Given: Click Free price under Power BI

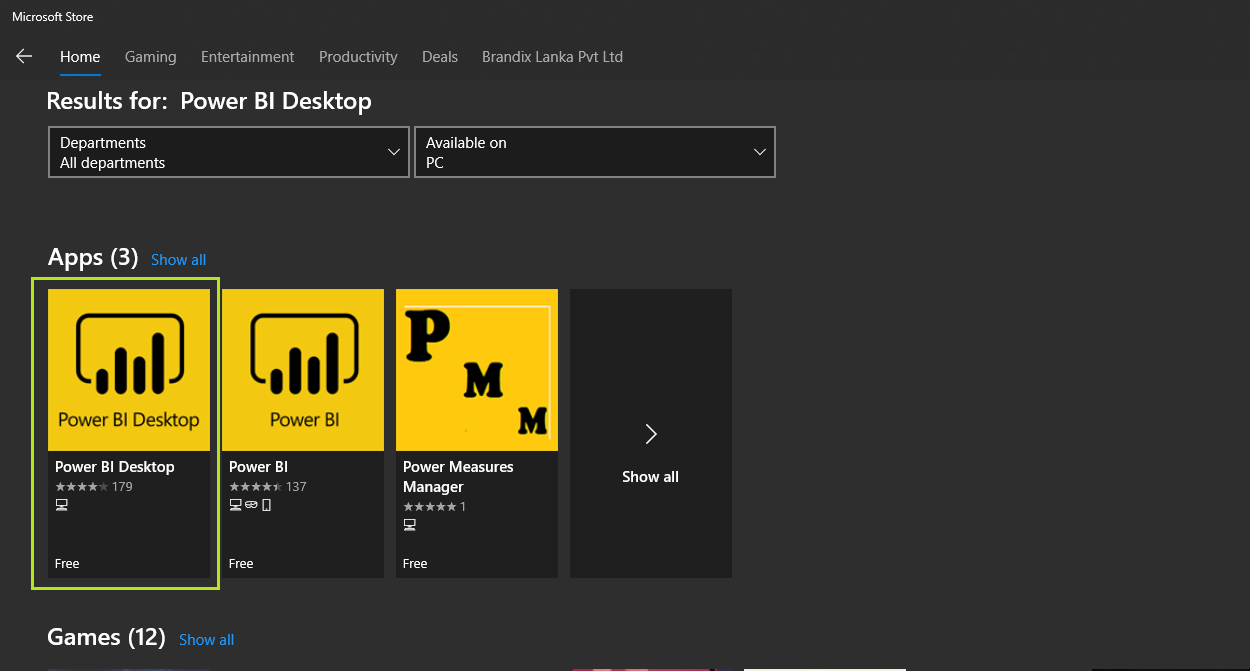Looking at the screenshot, I should (241, 564).
